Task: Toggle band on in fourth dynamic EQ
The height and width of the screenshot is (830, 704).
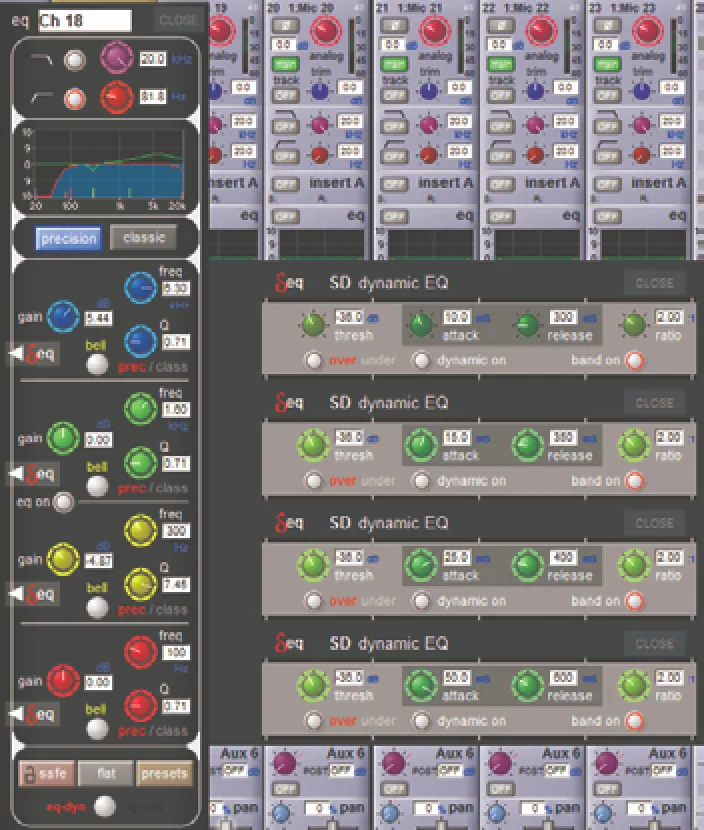Action: click(635, 721)
